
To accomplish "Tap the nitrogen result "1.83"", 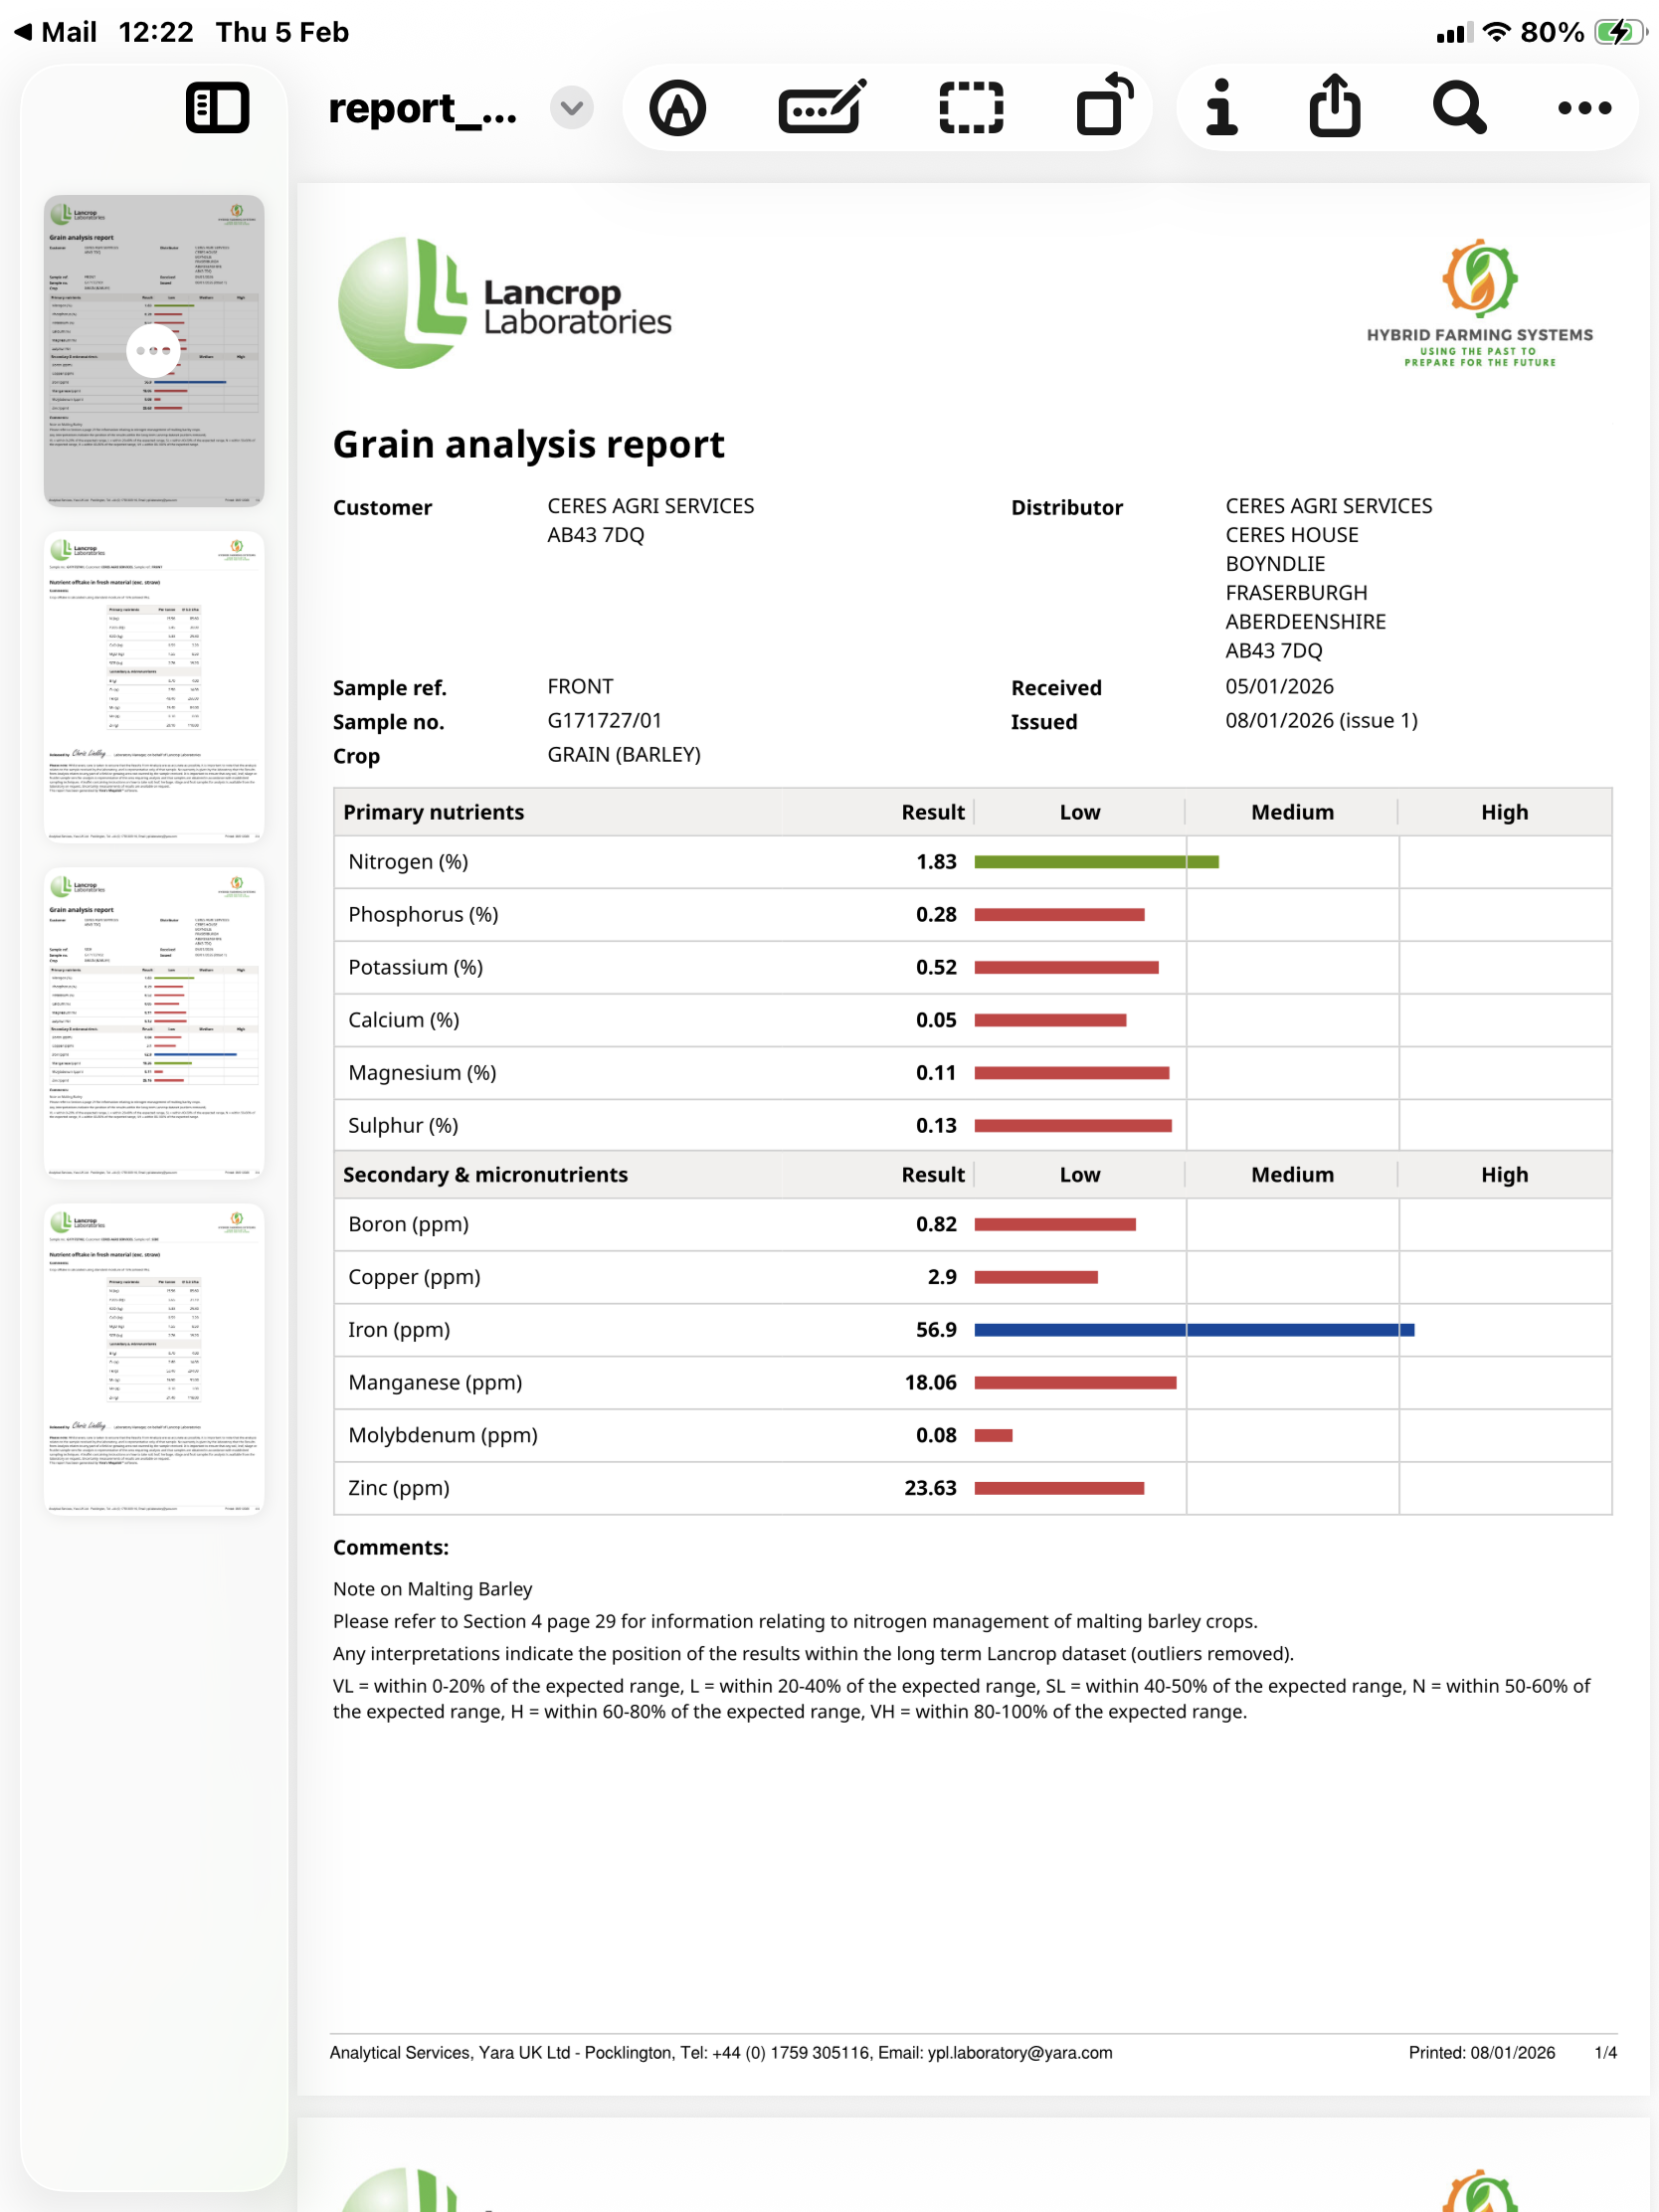I will (936, 862).
